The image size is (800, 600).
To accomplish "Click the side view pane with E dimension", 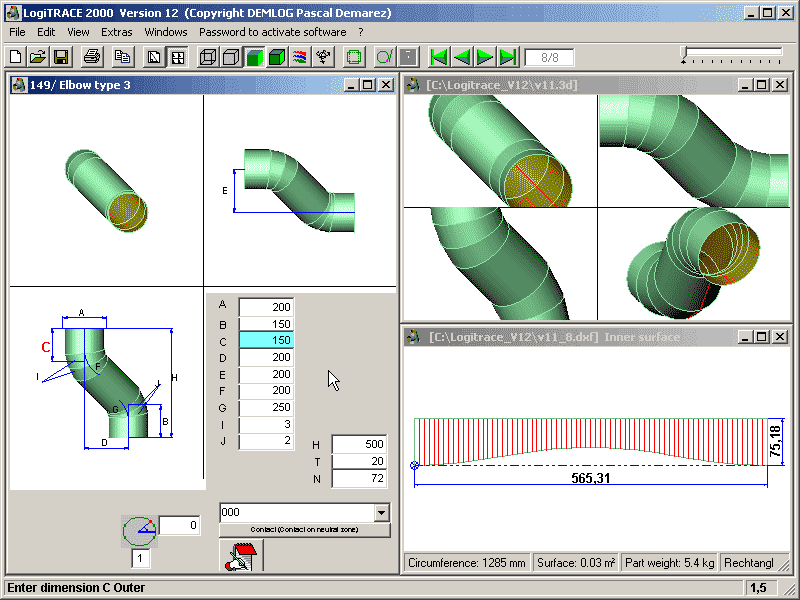I will [x=300, y=190].
